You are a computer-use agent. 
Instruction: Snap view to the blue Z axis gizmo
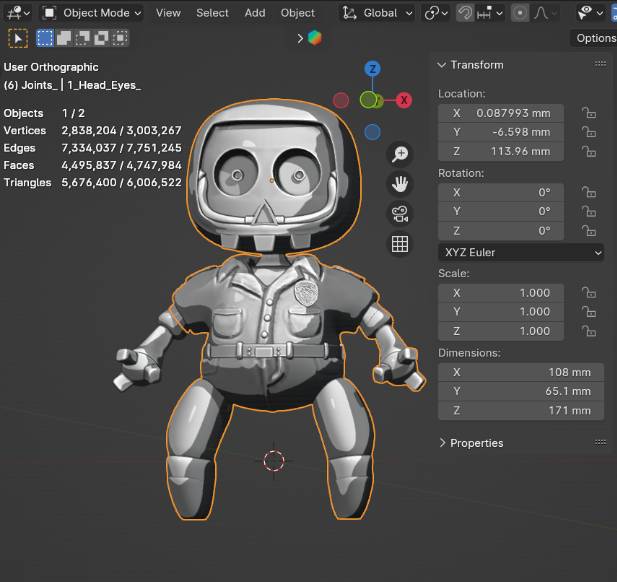tap(372, 69)
